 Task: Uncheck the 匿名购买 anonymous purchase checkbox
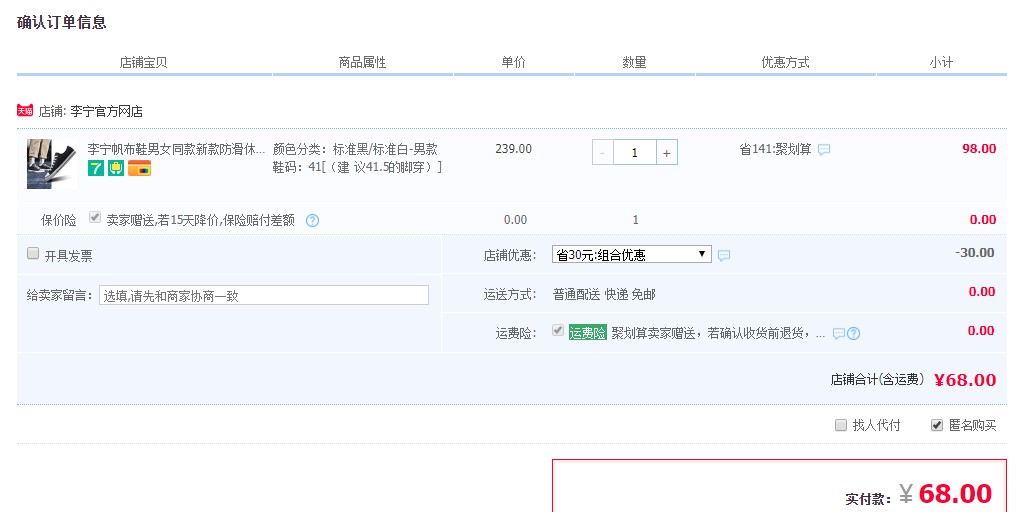click(x=937, y=425)
